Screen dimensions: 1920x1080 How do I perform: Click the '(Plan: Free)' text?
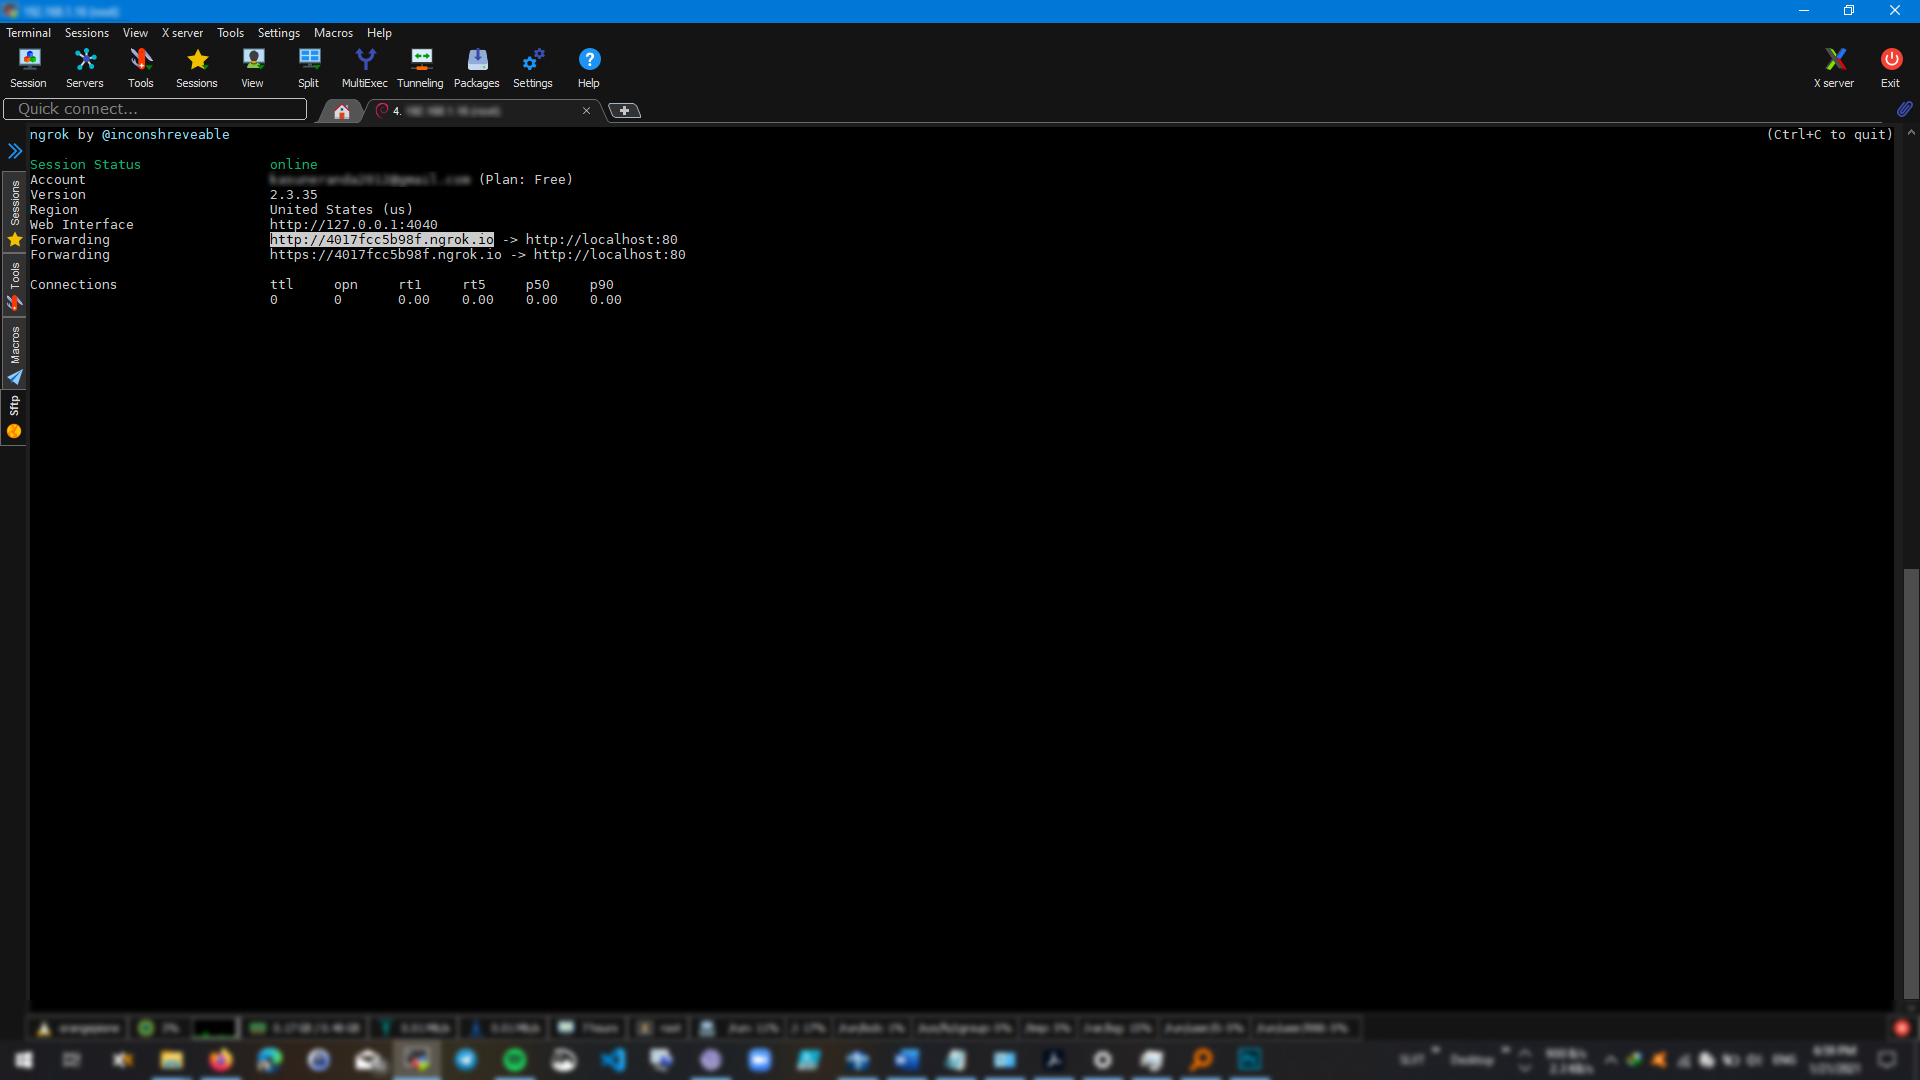click(526, 180)
